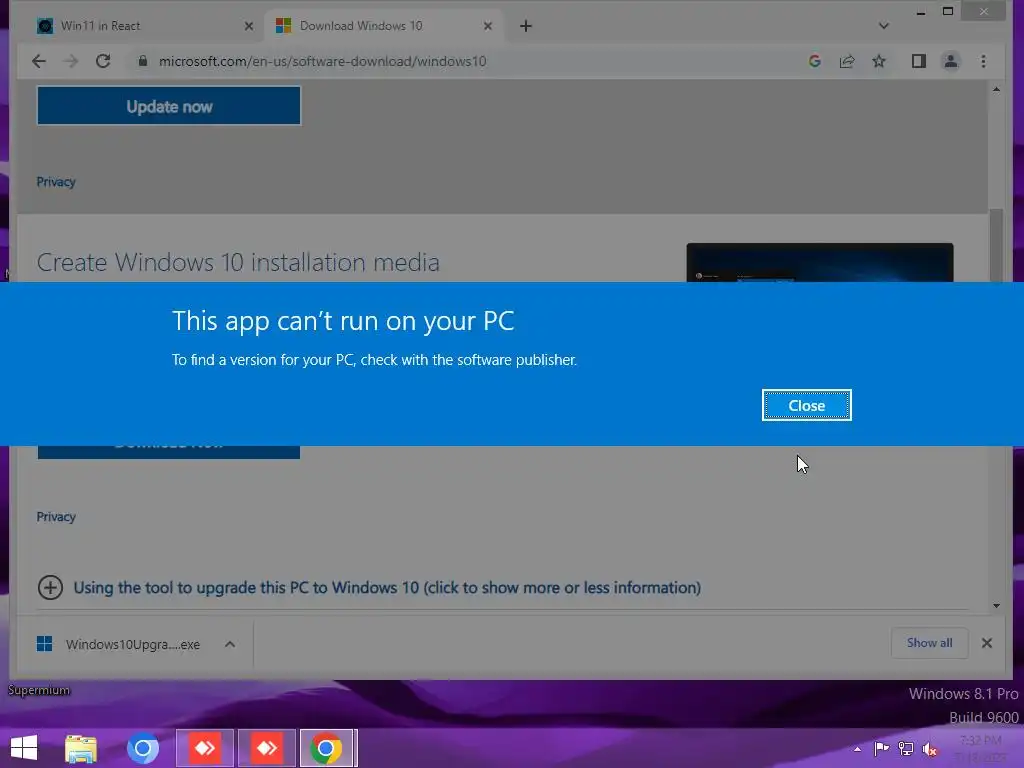Close the Download Windows 10 tab
The height and width of the screenshot is (768, 1024).
[x=488, y=26]
